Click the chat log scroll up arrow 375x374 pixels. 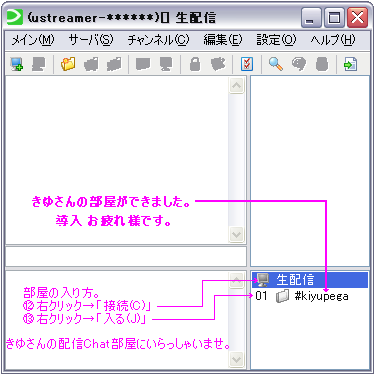[x=237, y=86]
